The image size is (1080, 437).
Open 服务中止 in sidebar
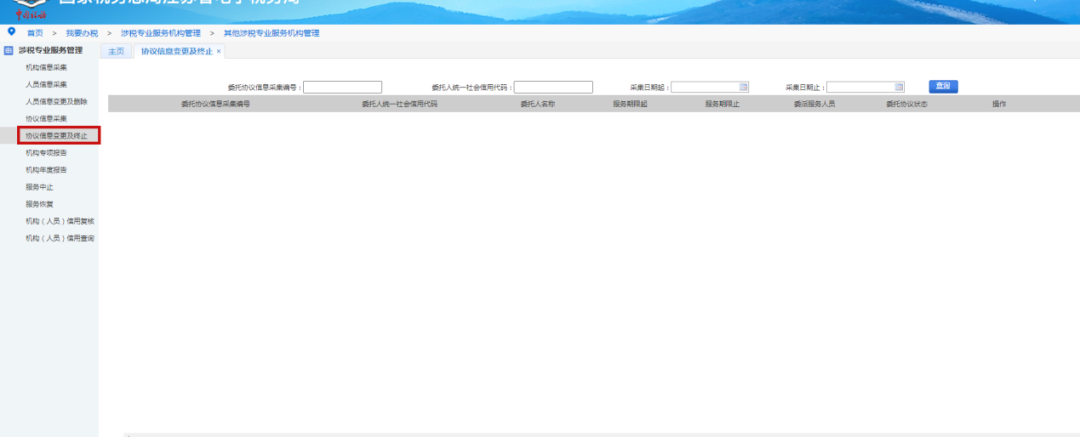click(39, 187)
